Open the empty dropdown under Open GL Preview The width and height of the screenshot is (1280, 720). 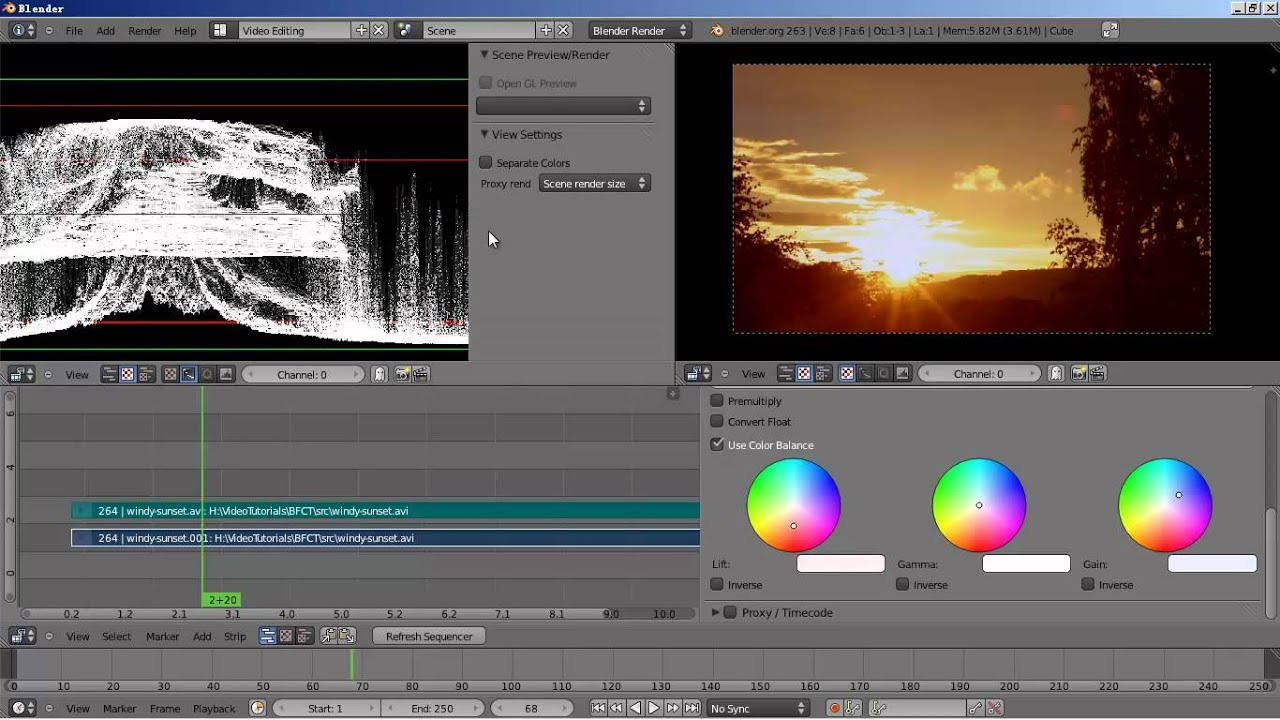(563, 105)
